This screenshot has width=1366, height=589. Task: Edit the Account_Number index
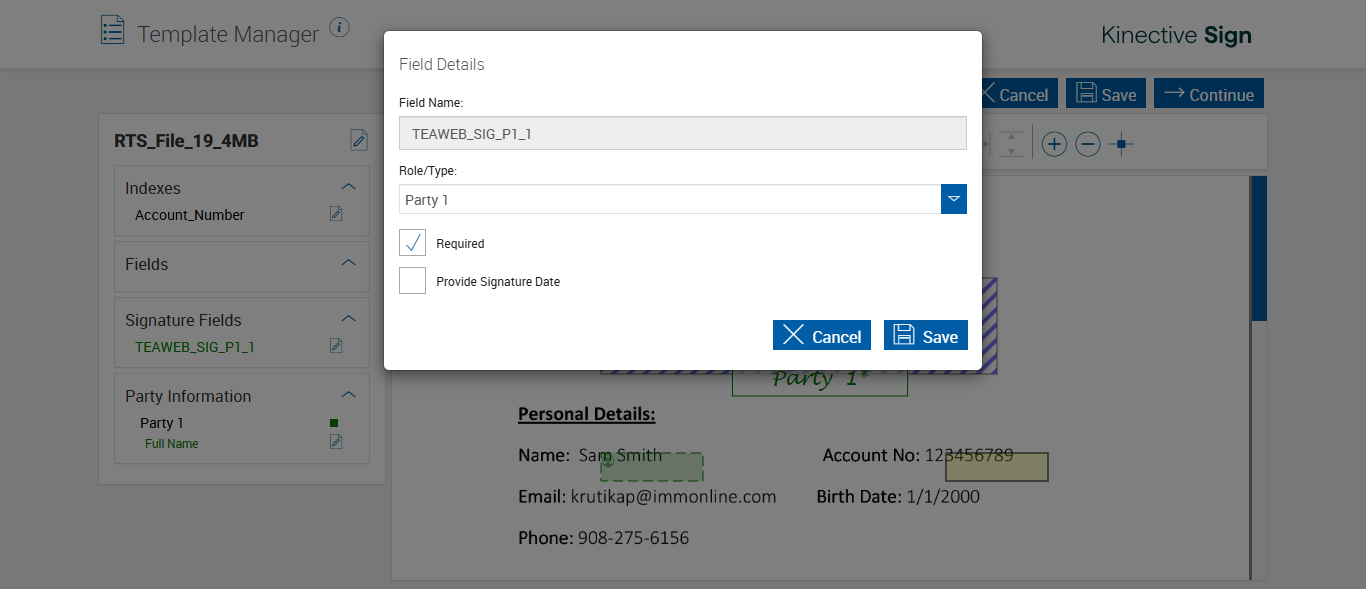click(336, 214)
